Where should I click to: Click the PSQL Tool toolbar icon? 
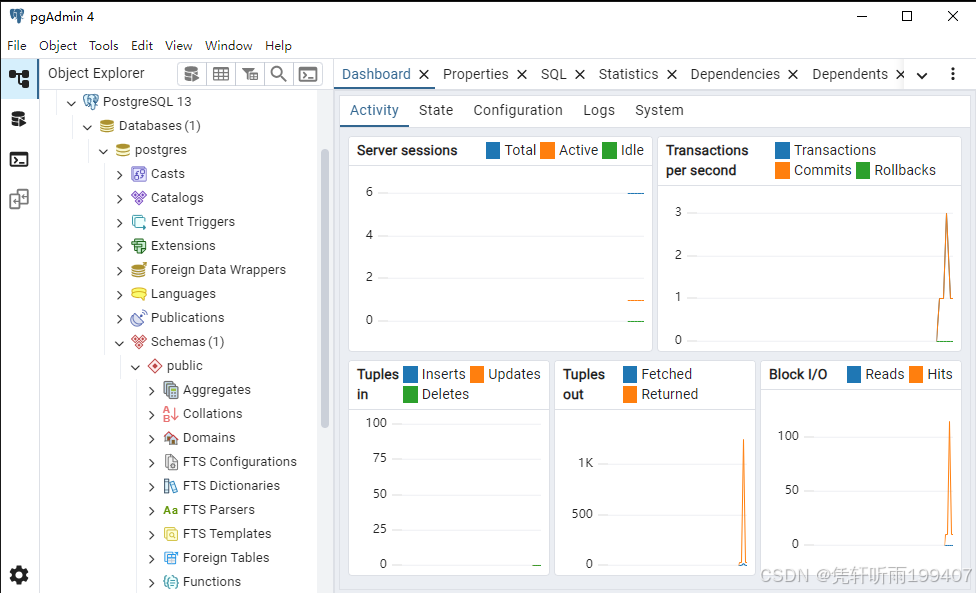[x=307, y=74]
